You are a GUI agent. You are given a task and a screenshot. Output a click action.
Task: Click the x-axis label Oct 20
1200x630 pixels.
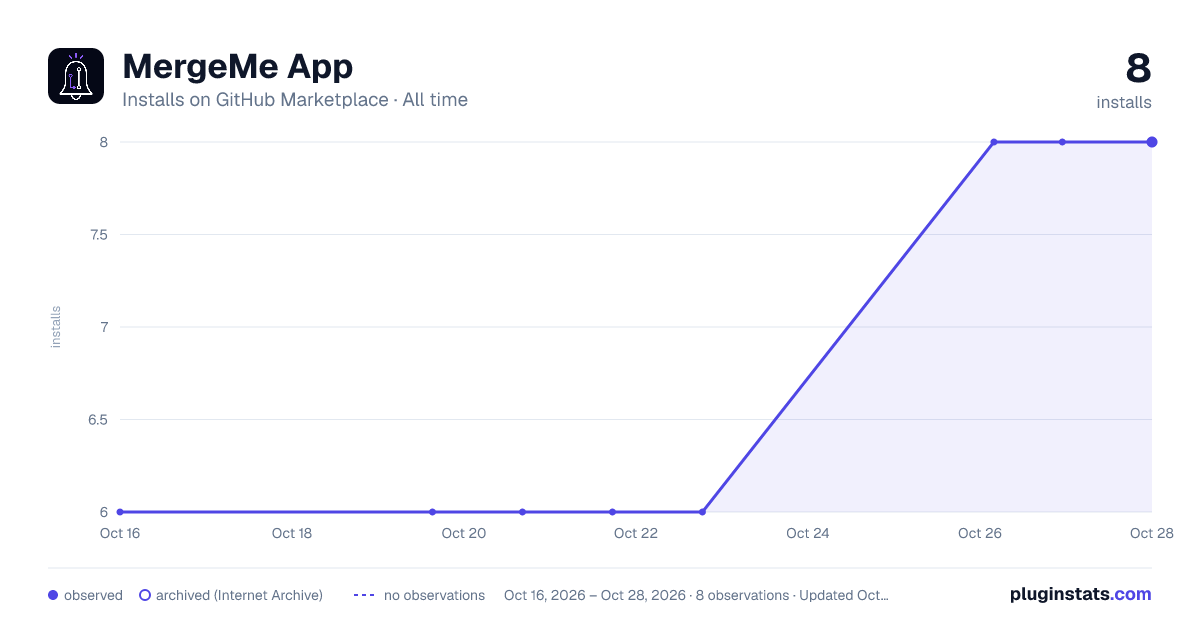(464, 533)
